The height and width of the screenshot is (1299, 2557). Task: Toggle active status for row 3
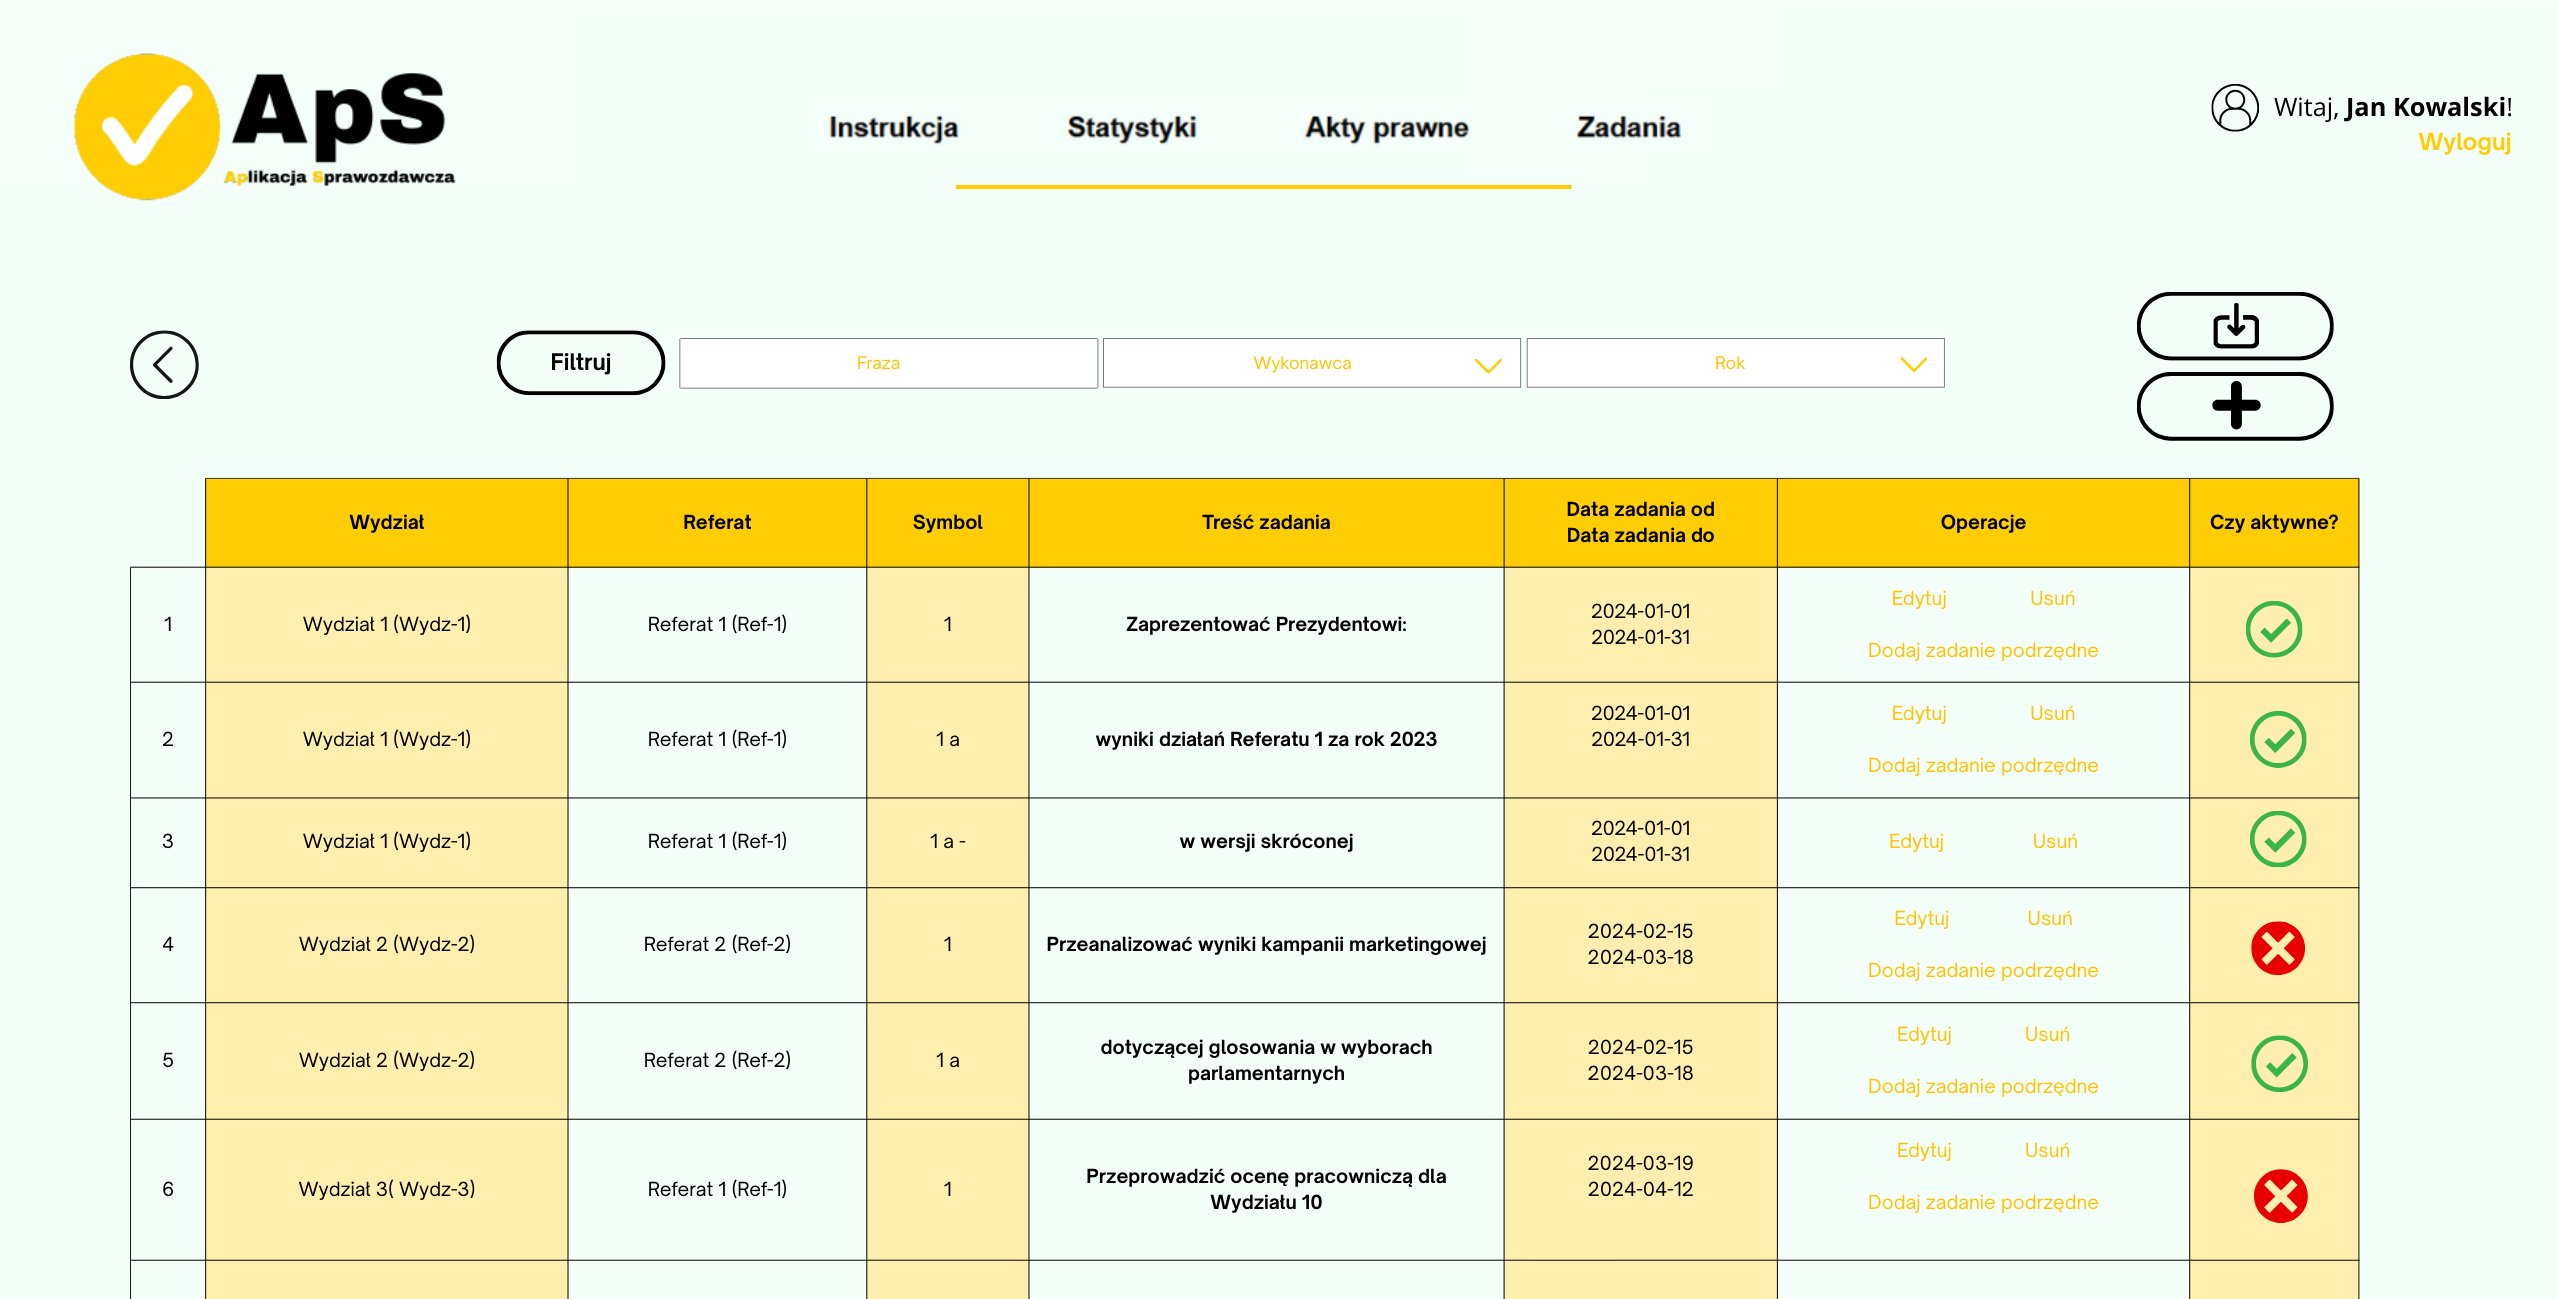click(2277, 840)
